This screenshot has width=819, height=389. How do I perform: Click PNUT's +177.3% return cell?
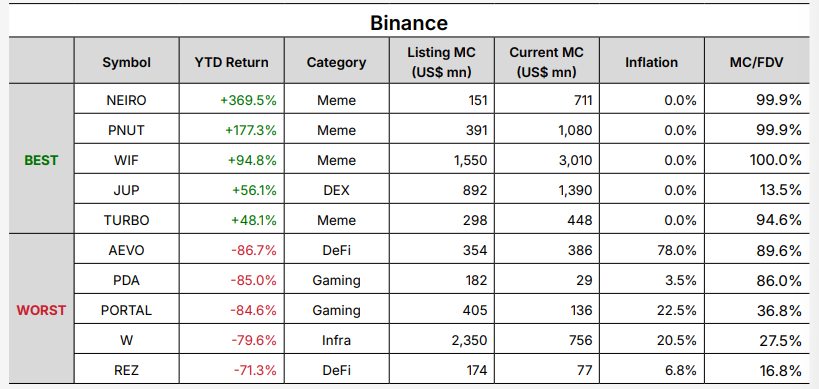[232, 130]
